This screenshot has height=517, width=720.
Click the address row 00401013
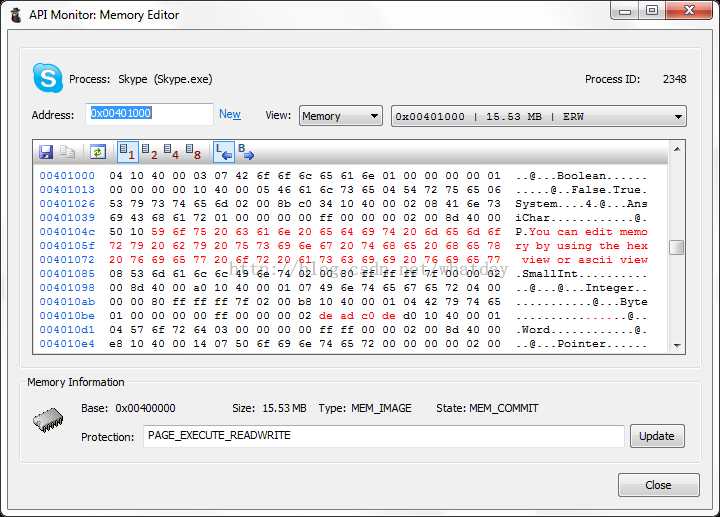click(67, 190)
